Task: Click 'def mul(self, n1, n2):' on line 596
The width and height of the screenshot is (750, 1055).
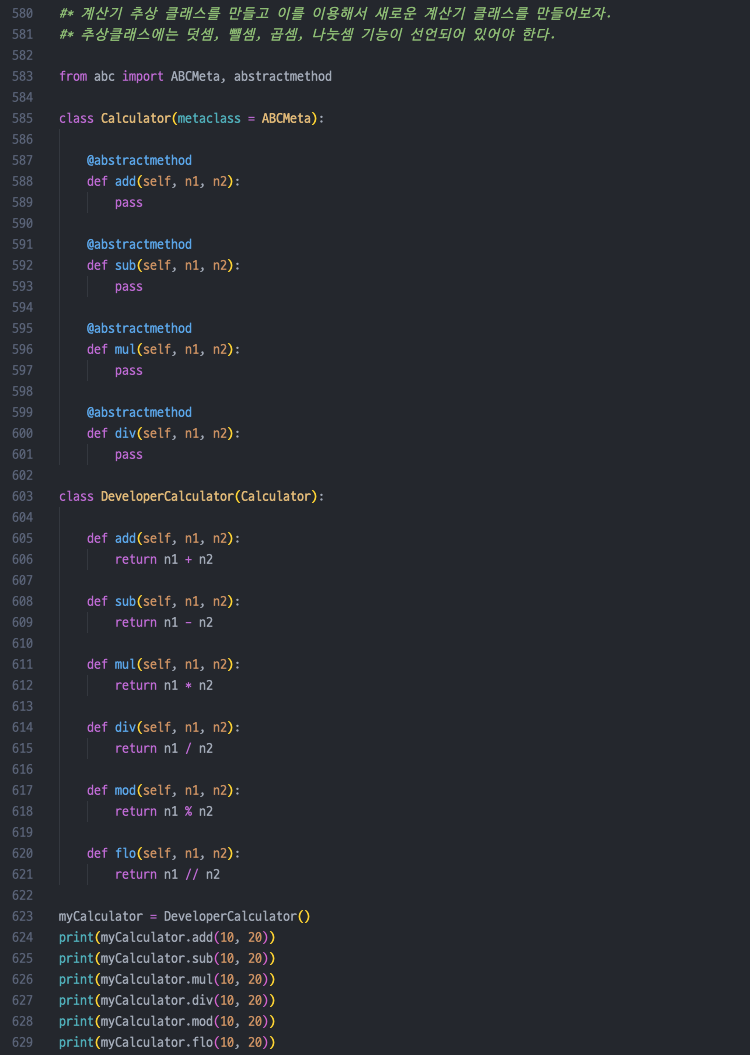Action: point(163,349)
